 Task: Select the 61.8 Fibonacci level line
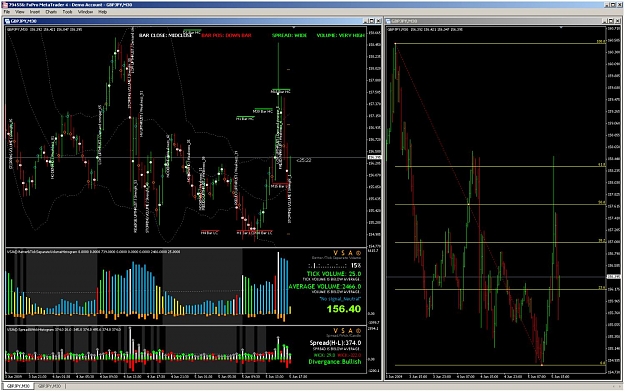tap(500, 167)
